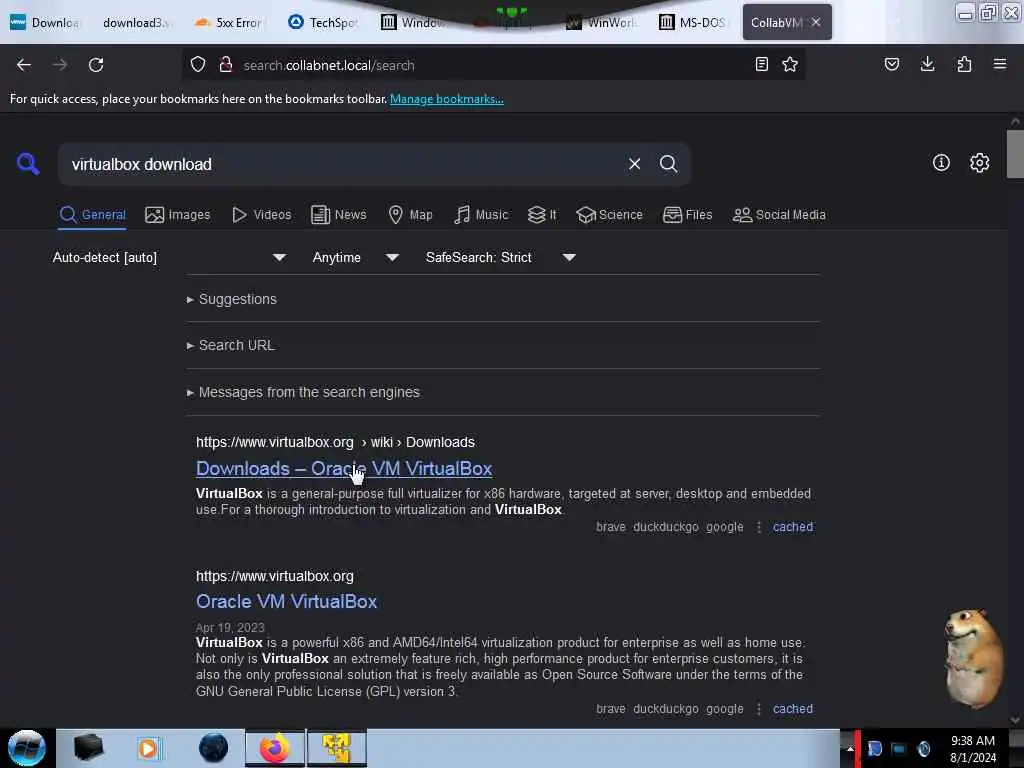Click the address bar URL
The image size is (1024, 768).
coord(329,65)
